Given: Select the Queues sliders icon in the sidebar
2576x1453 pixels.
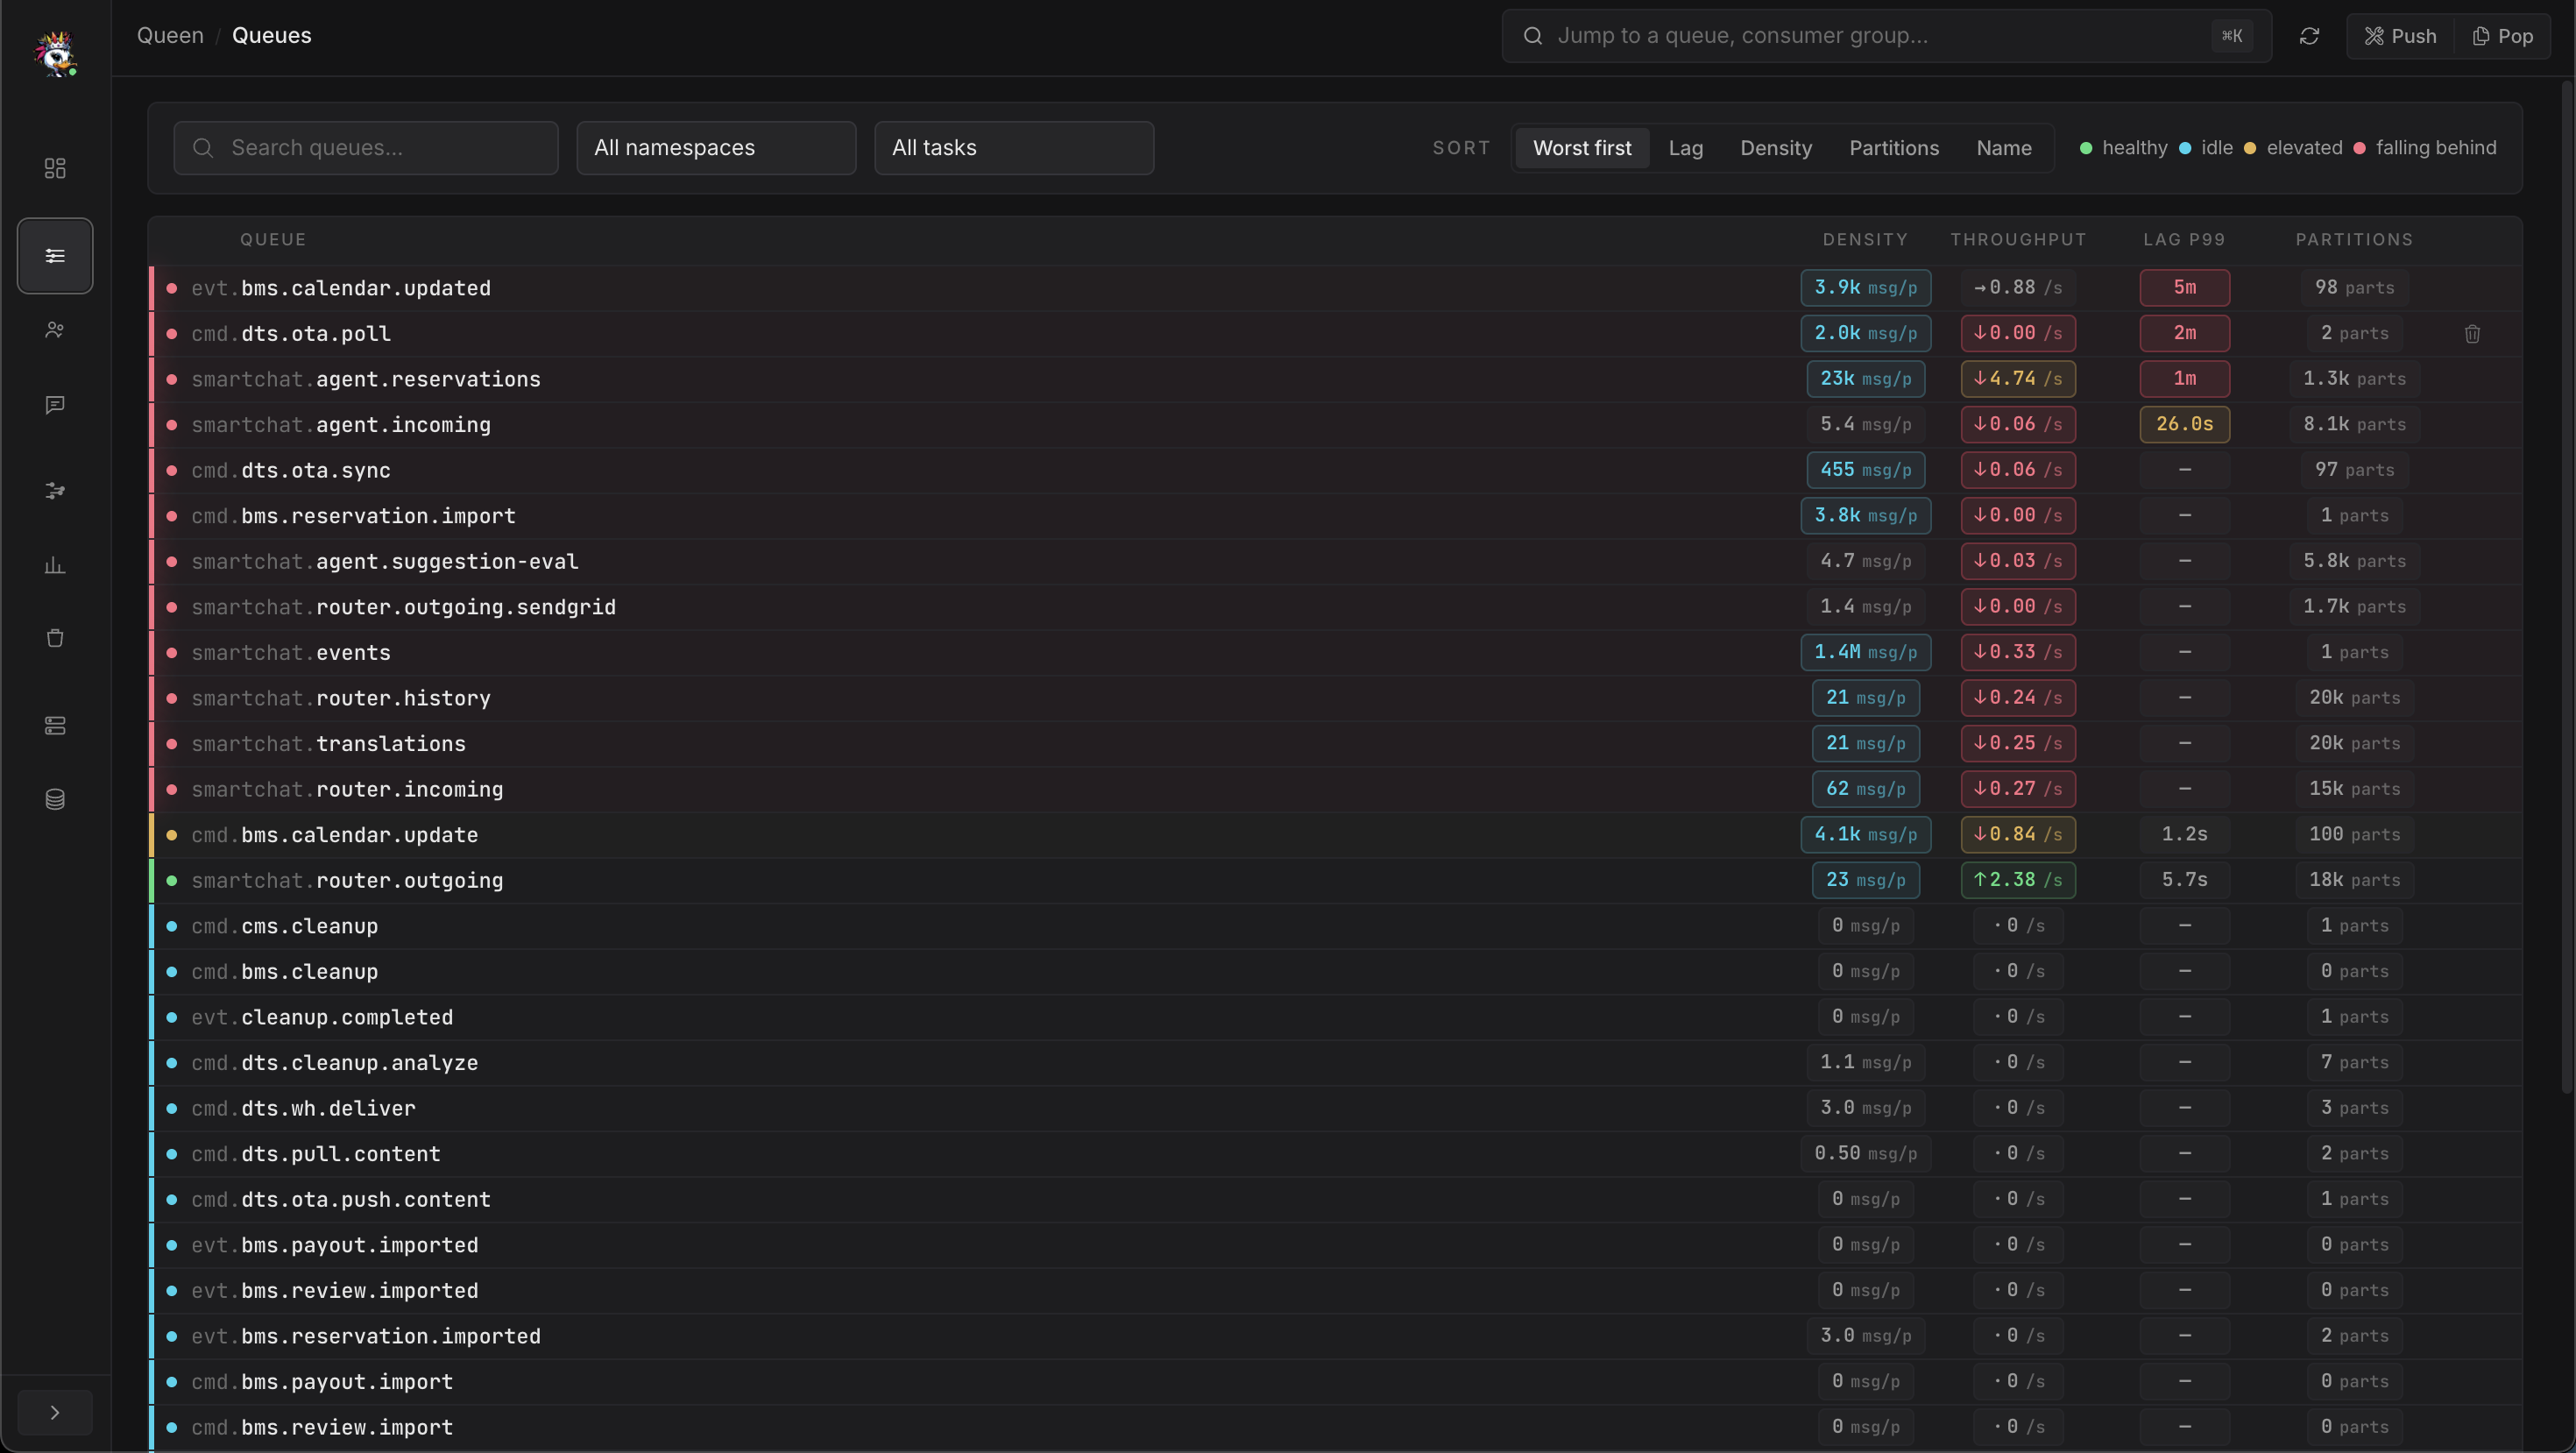Looking at the screenshot, I should pyautogui.click(x=55, y=255).
